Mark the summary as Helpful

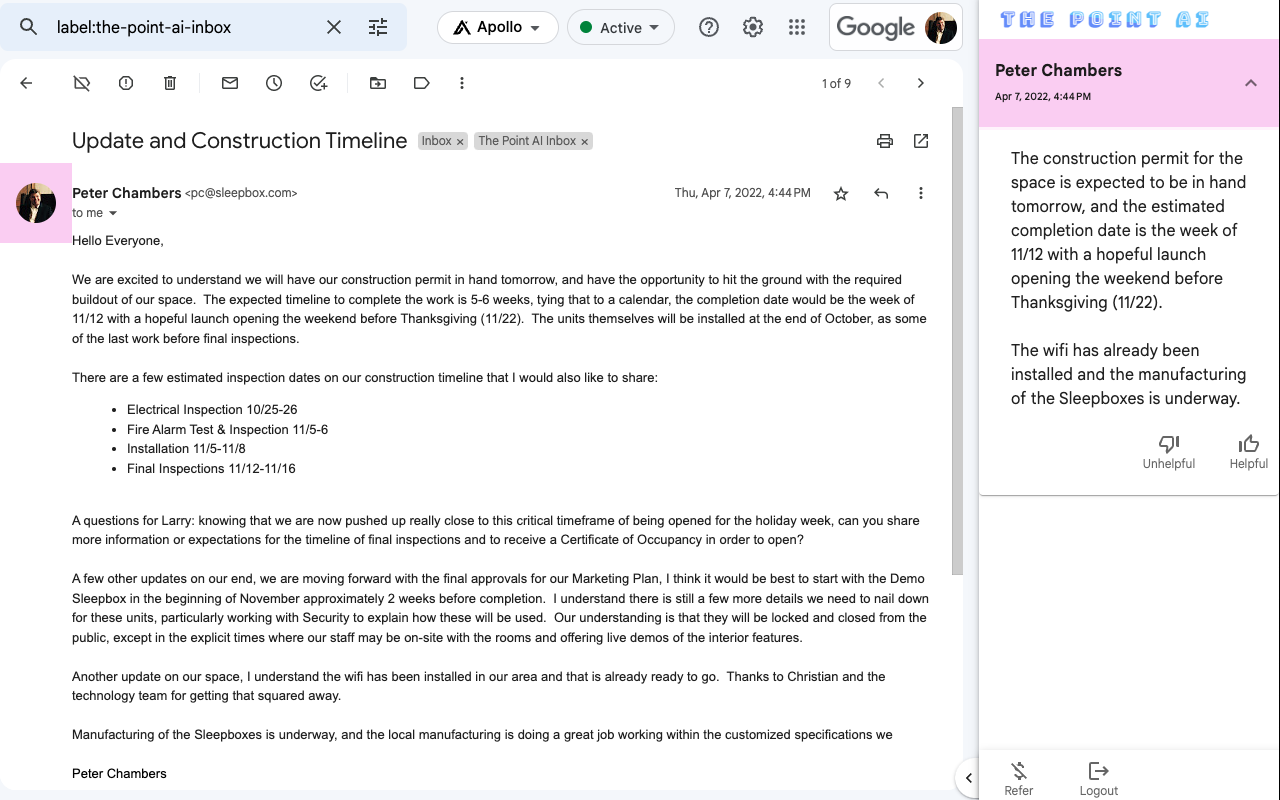coord(1248,452)
